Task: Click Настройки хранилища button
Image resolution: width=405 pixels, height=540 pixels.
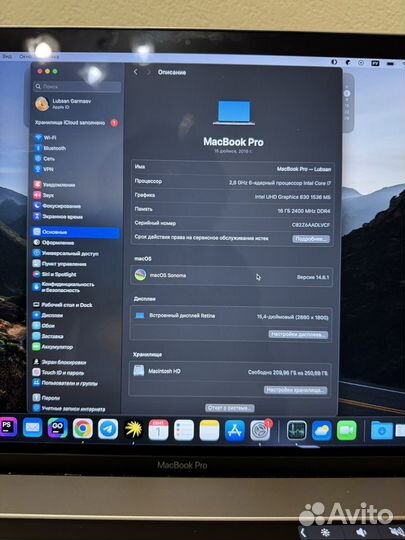Action: [x=295, y=390]
